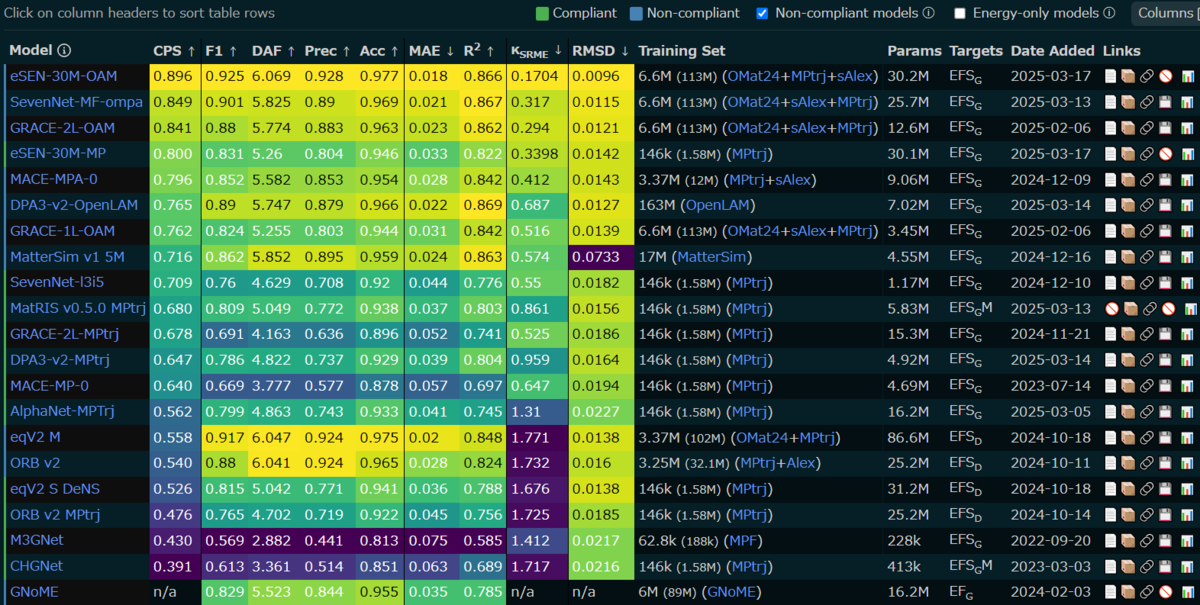The height and width of the screenshot is (605, 1200).
Task: Click the floppy disk icon for CHGNet
Action: [1165, 566]
